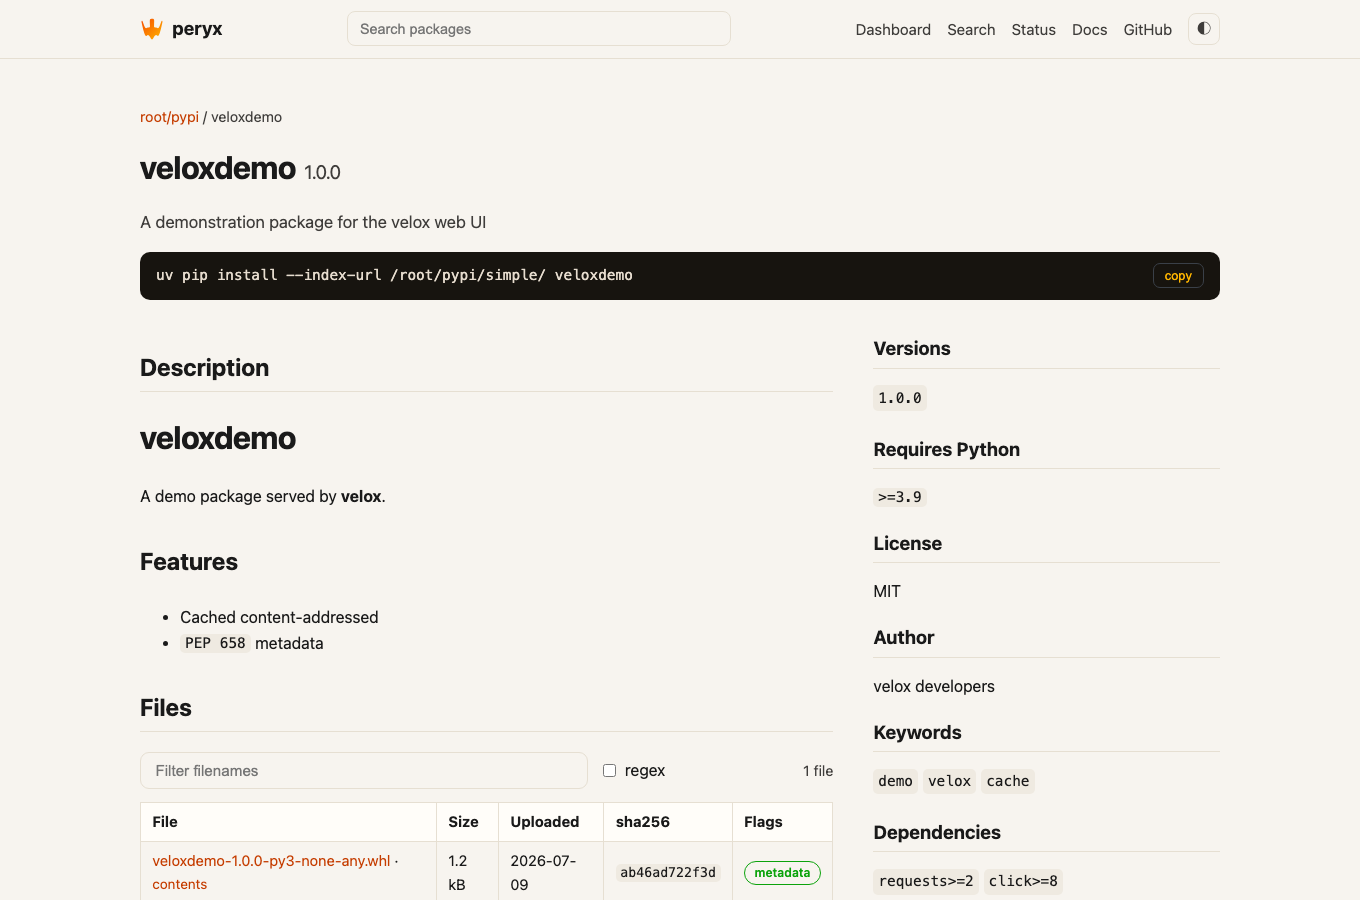The image size is (1360, 900).
Task: Click the PEP 658 code label
Action: click(215, 643)
